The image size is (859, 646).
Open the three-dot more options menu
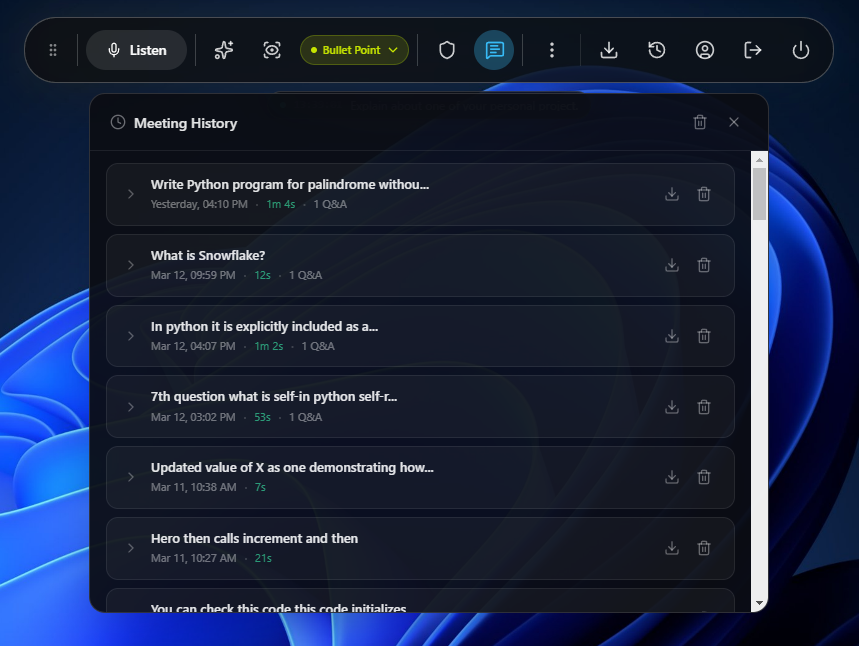tap(552, 49)
